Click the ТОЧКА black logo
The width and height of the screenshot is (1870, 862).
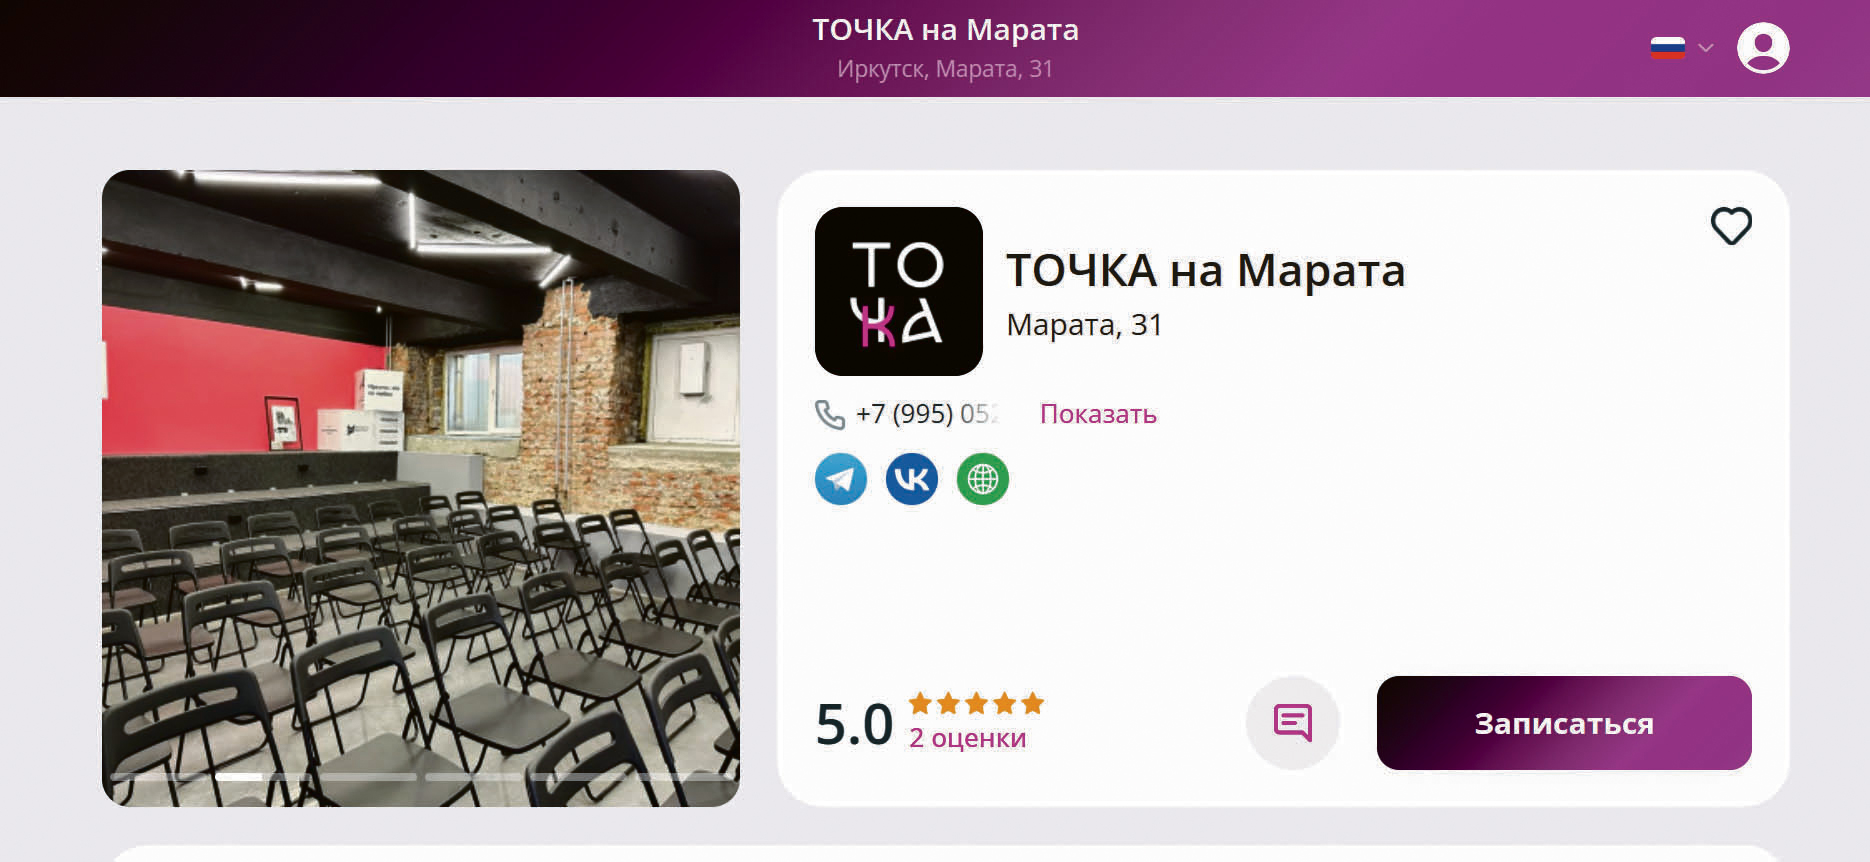(899, 291)
